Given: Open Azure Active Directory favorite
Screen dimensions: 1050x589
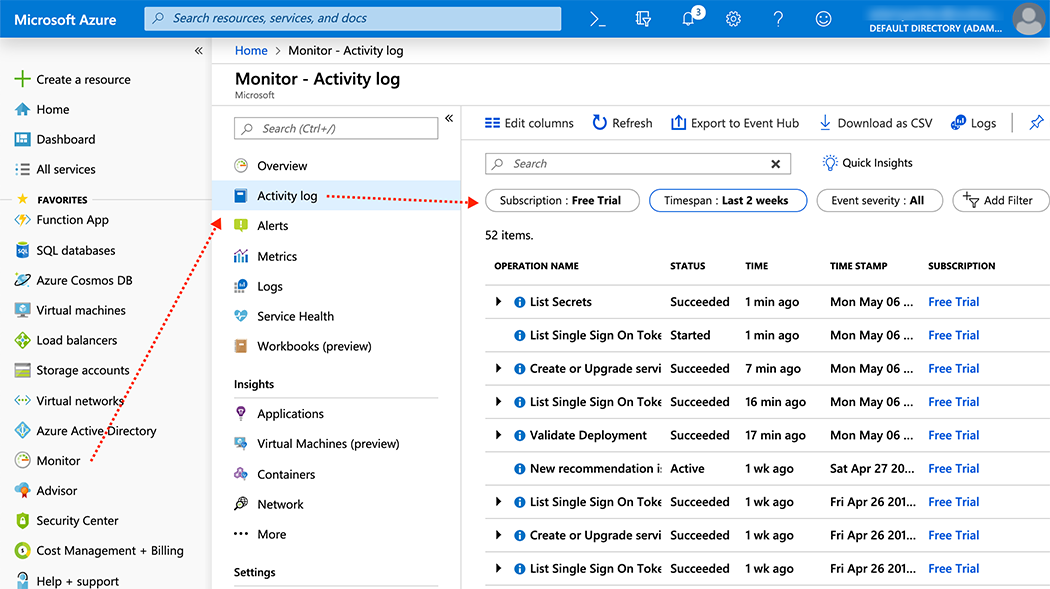Looking at the screenshot, I should pos(86,430).
